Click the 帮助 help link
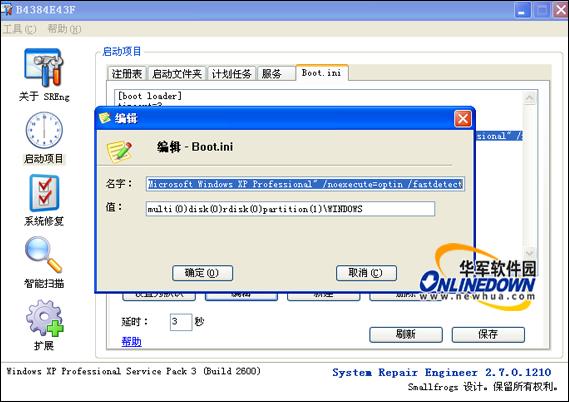Screen dimensions: 569x402 point(131,341)
